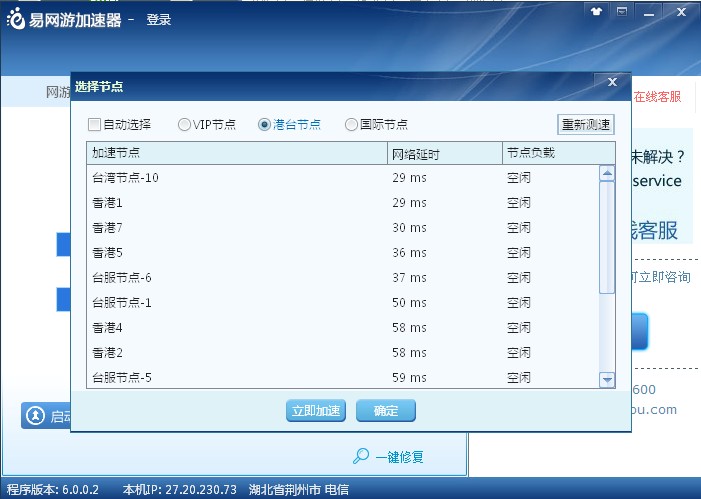Click the node list scrollbar thumb
Viewport: 701px width, 499px height.
tap(607, 237)
